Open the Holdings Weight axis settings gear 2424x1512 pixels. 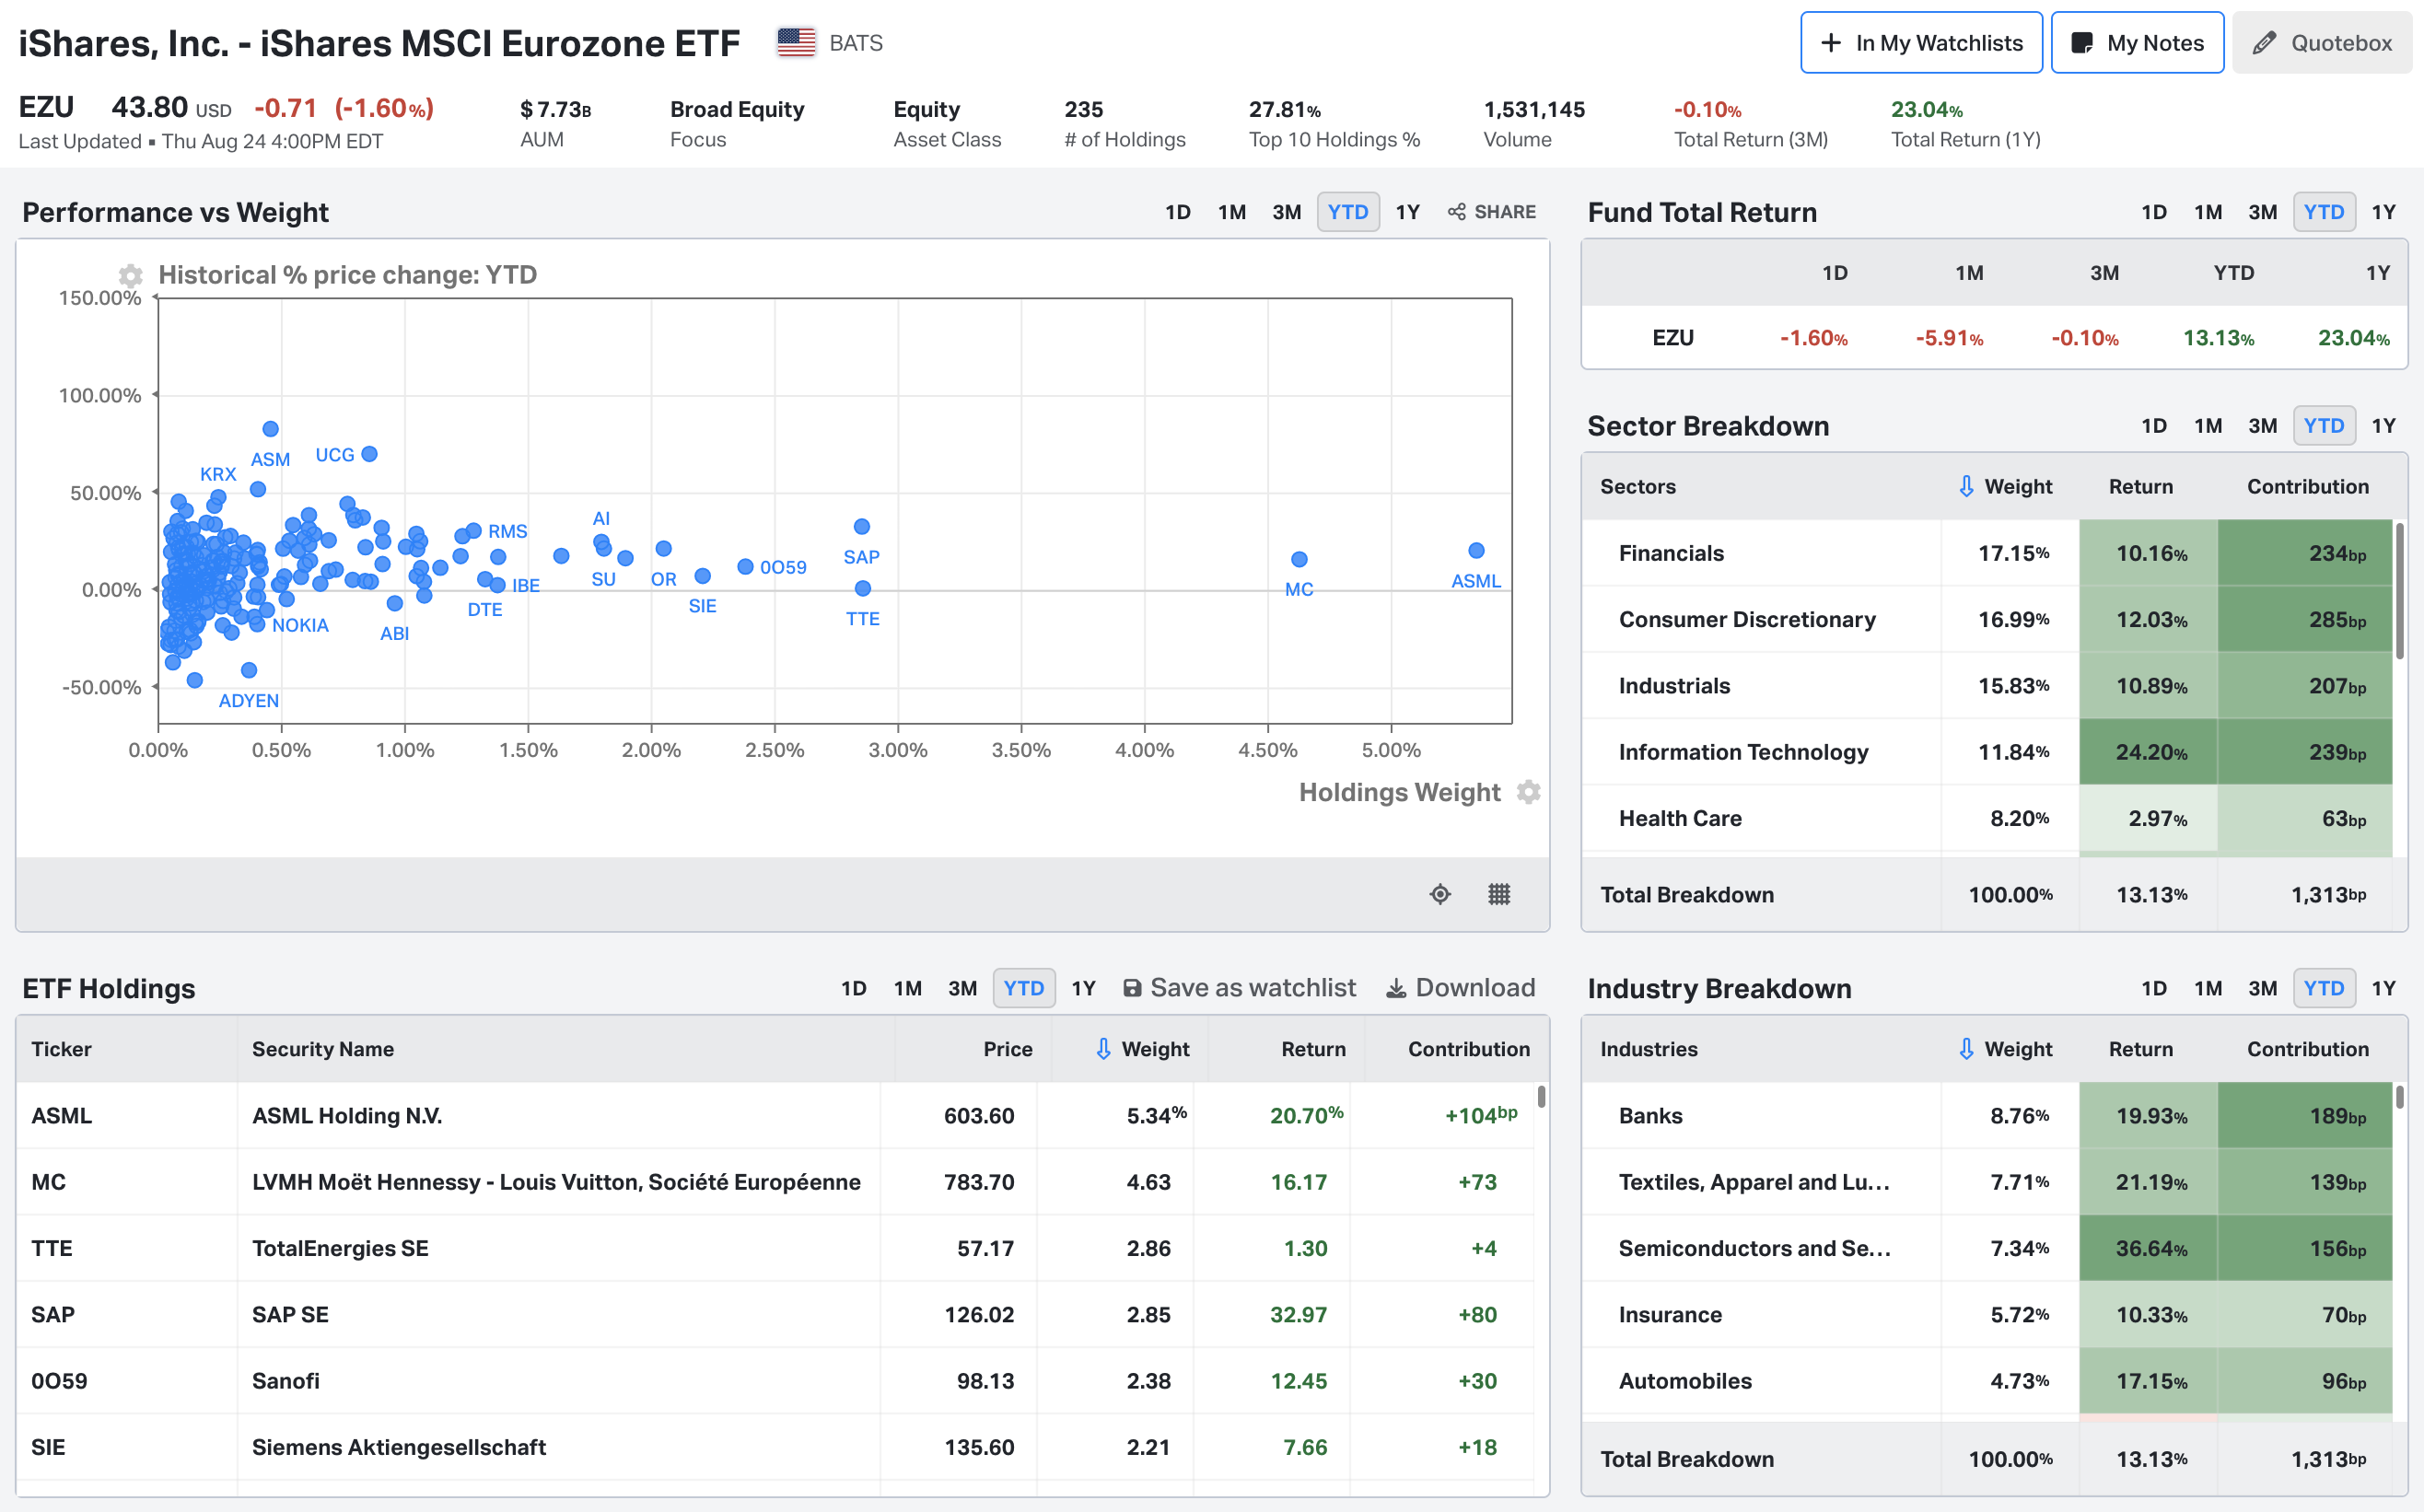[x=1528, y=792]
